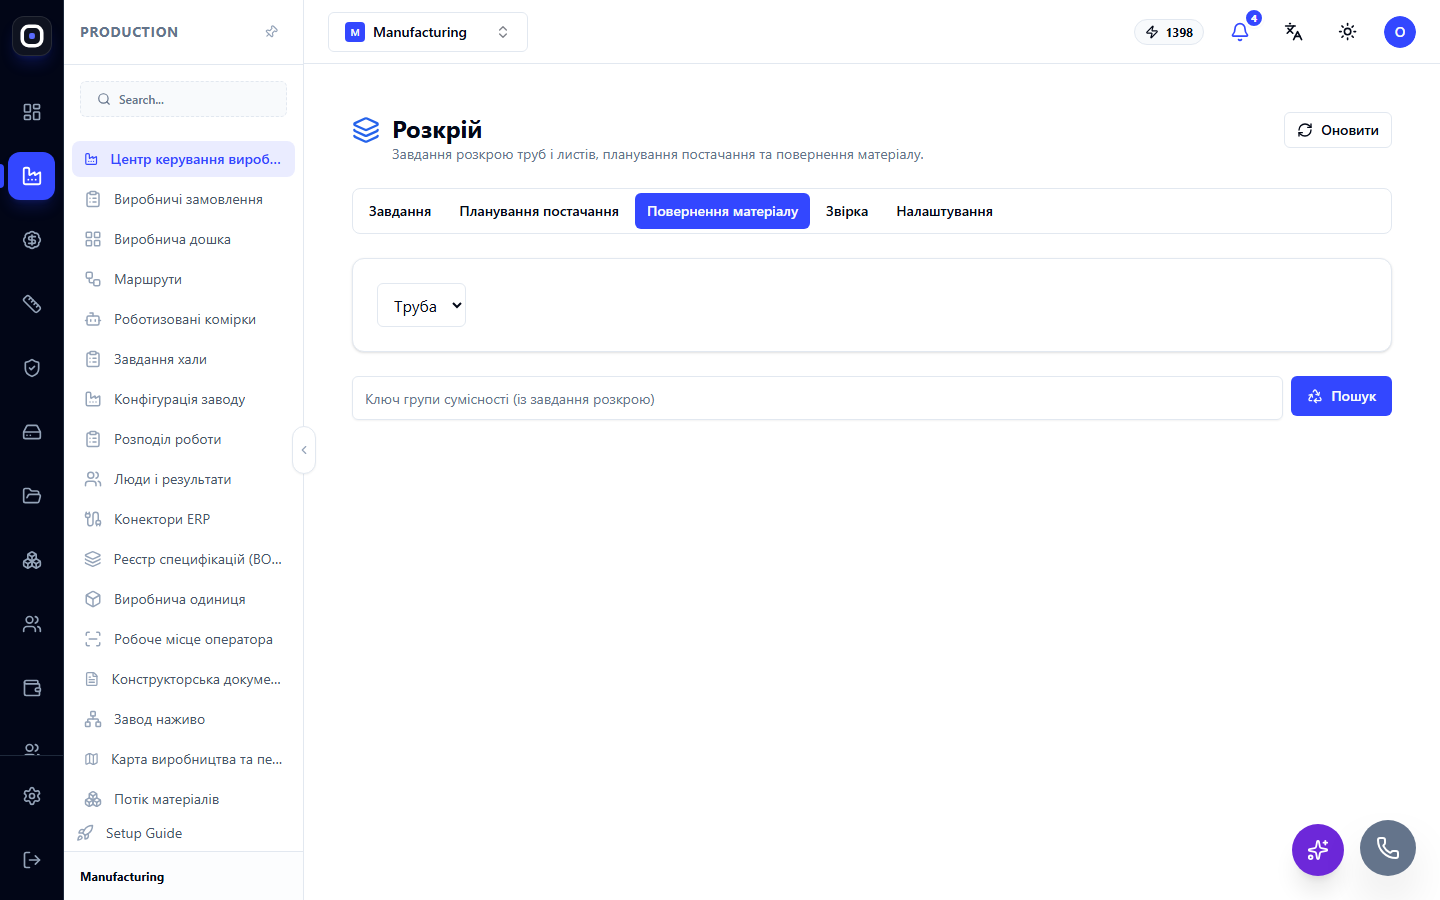Focus the compatibility group key input

817,398
